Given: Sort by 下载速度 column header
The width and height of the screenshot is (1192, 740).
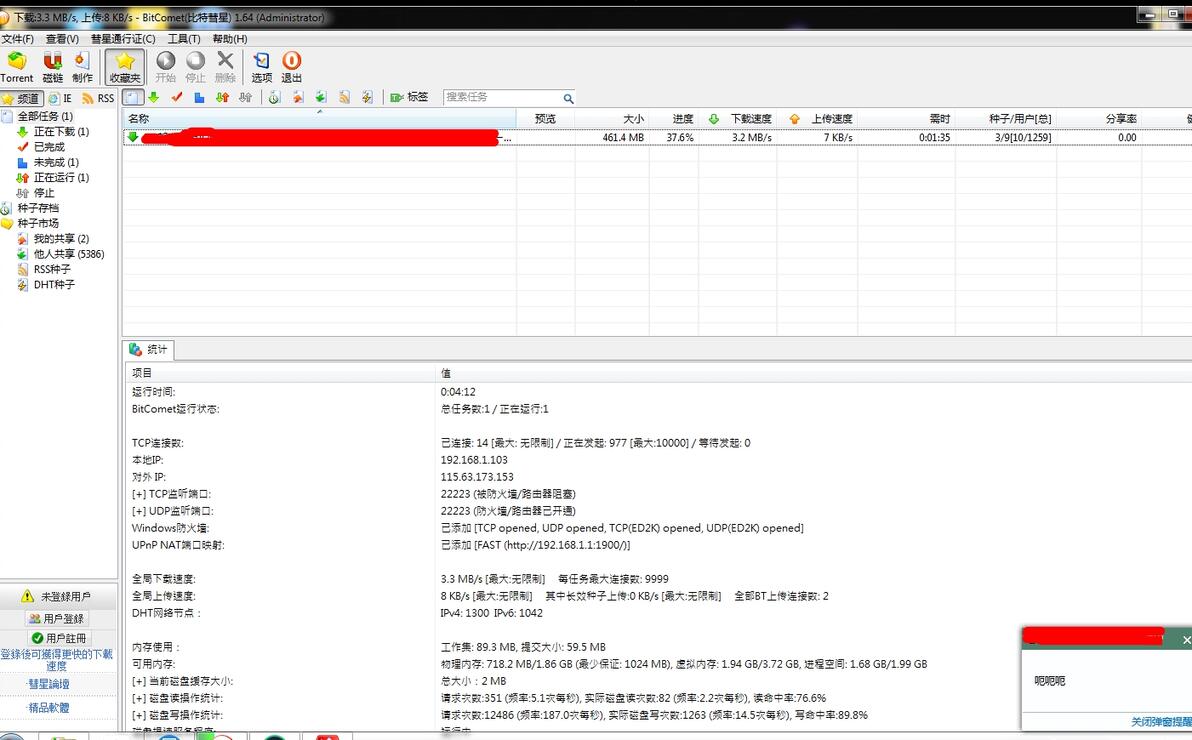Looking at the screenshot, I should point(737,119).
